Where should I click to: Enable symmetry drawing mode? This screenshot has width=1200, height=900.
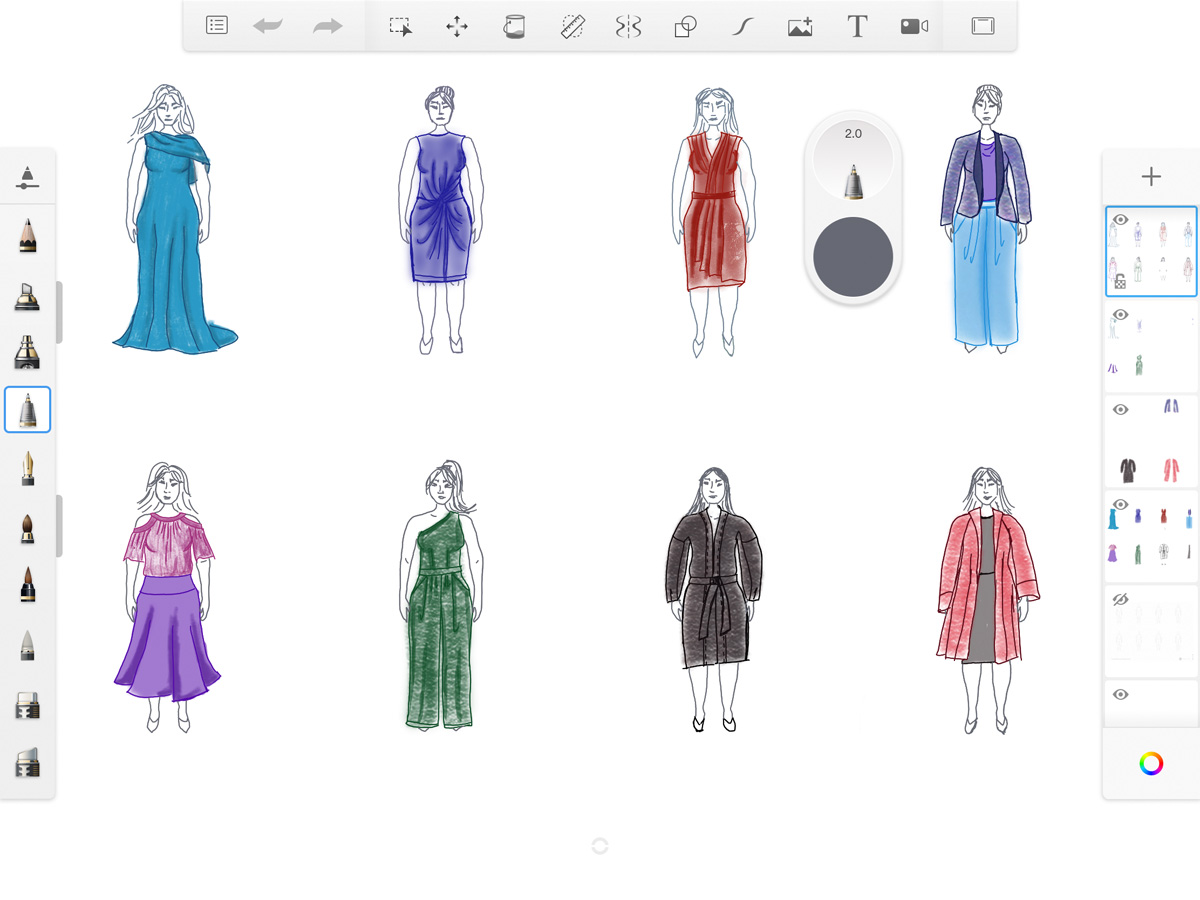click(629, 26)
